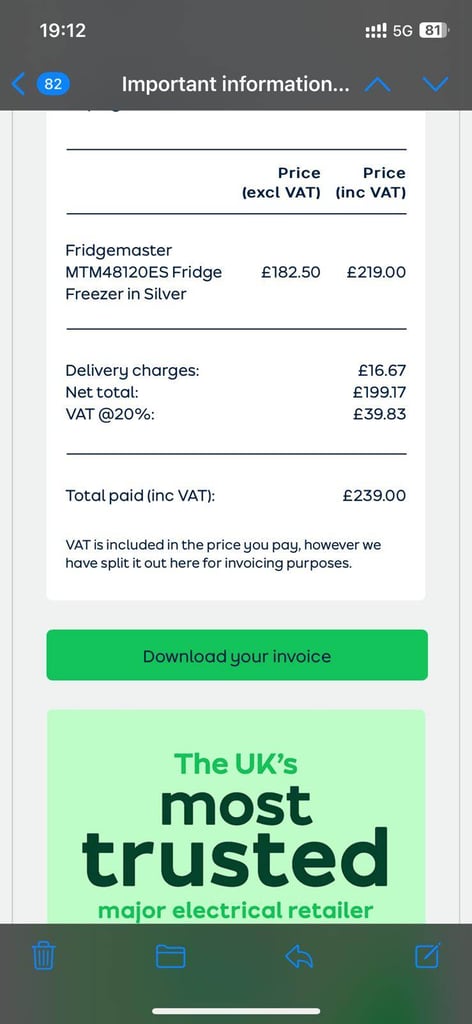Move email using the folder icon
Screen dimensions: 472x1024
(x=170, y=957)
